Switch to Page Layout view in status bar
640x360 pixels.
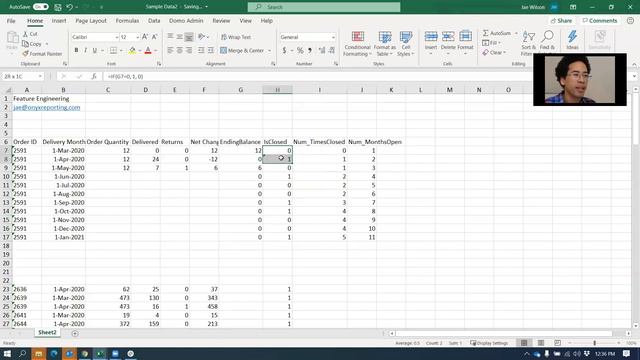tap(541, 343)
